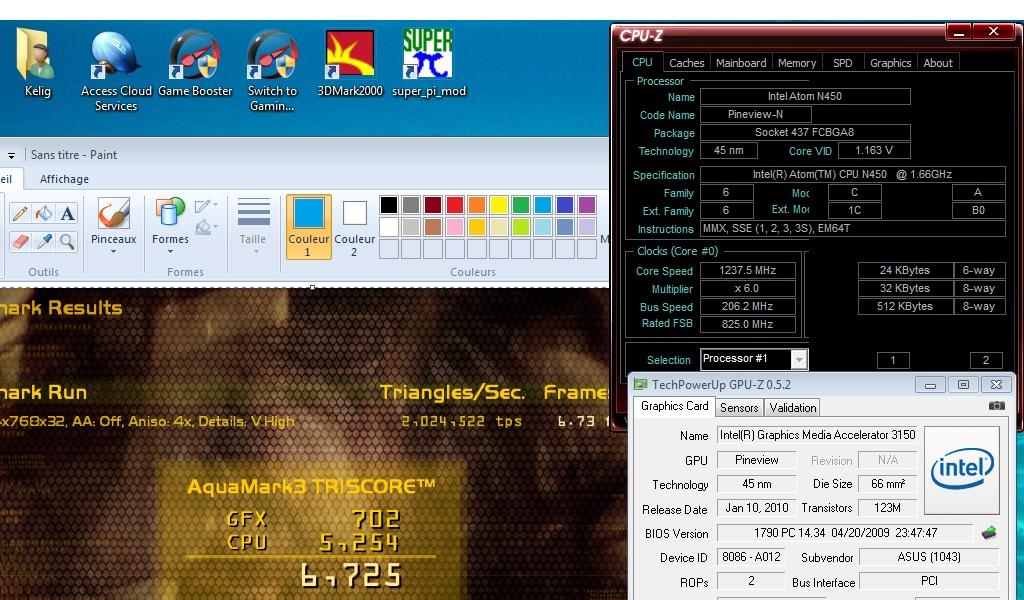Select the Text tool in Paint
The width and height of the screenshot is (1024, 600).
[x=67, y=213]
